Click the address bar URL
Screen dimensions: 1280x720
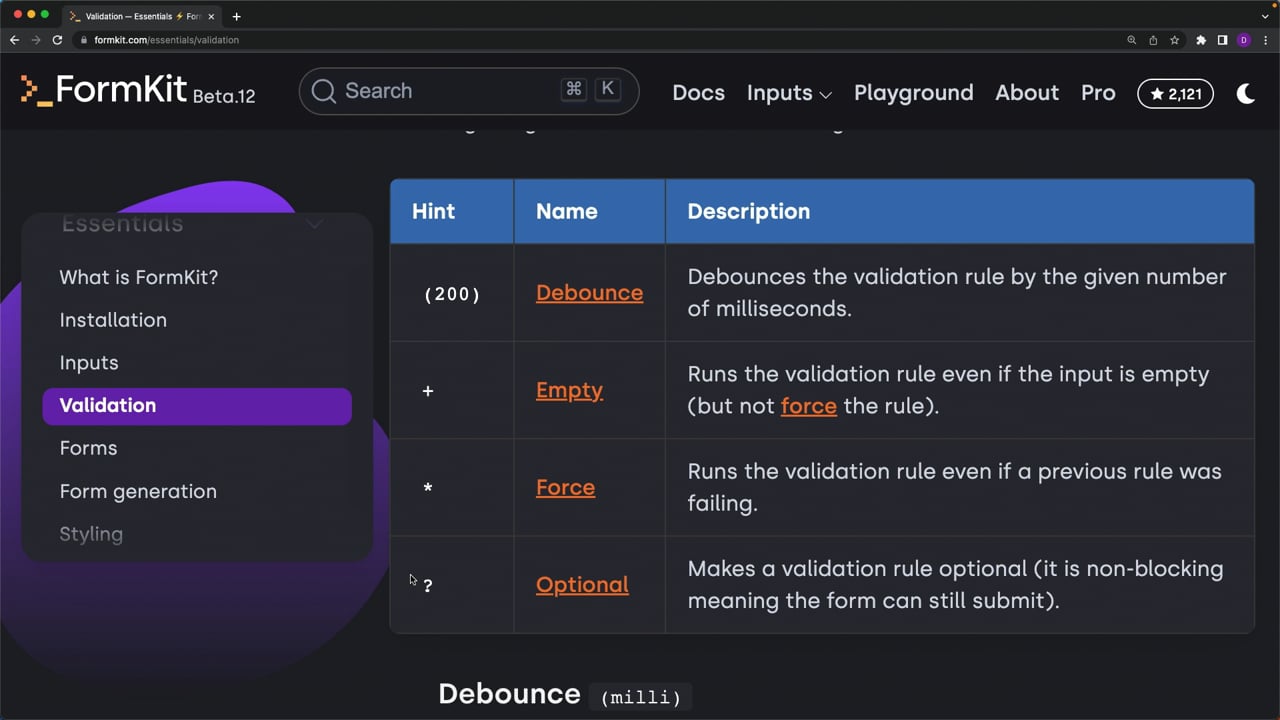pyautogui.click(x=167, y=40)
